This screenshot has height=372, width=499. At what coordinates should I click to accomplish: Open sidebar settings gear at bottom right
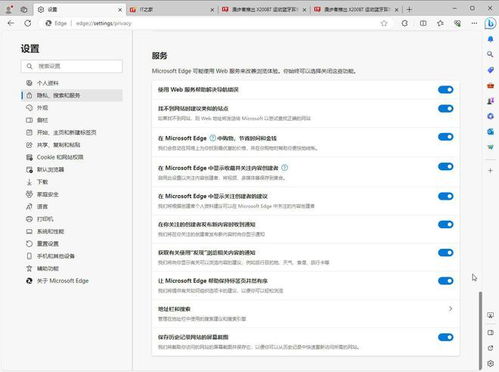(x=490, y=363)
